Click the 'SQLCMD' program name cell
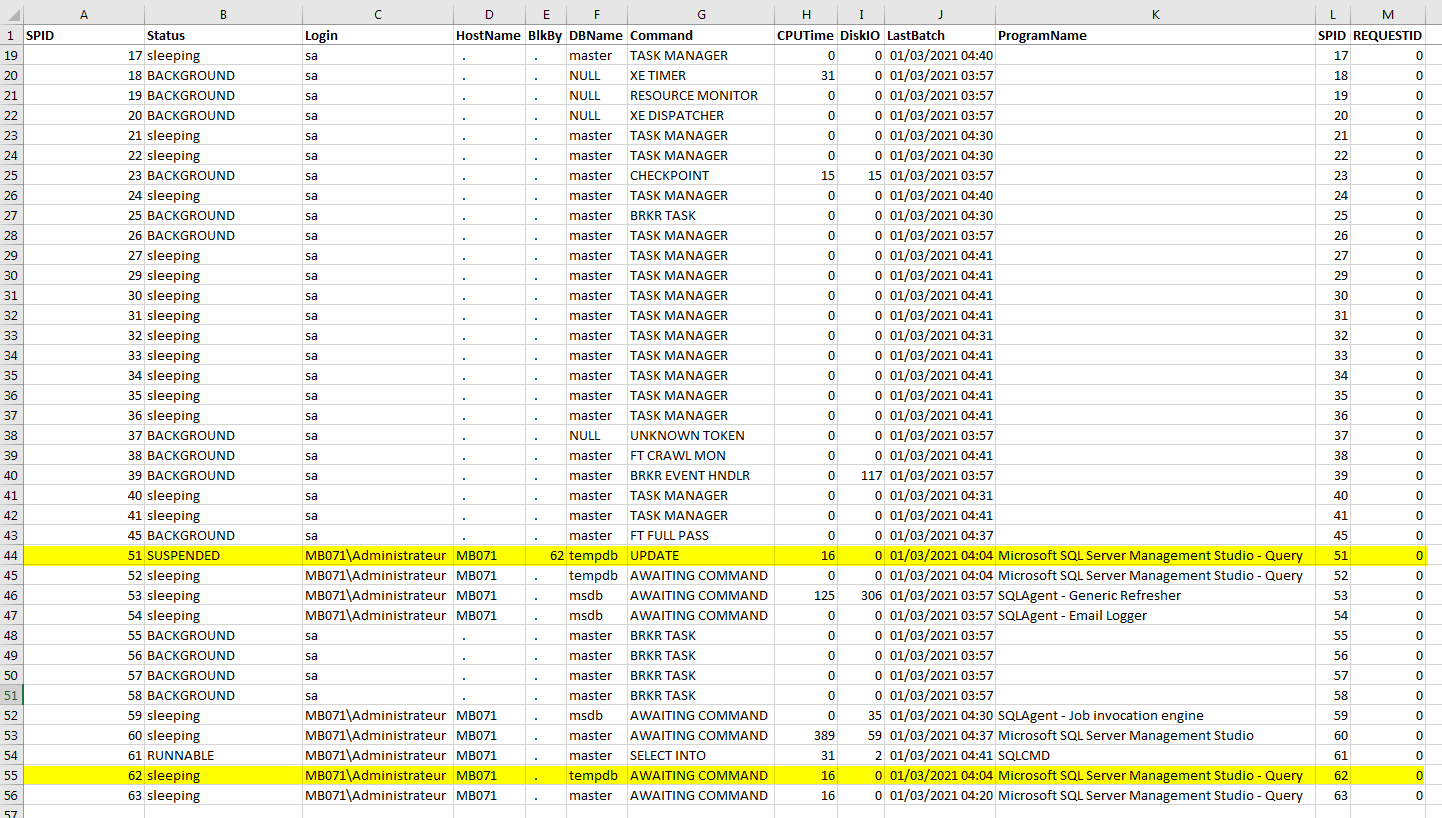This screenshot has width=1442, height=818. [1155, 755]
